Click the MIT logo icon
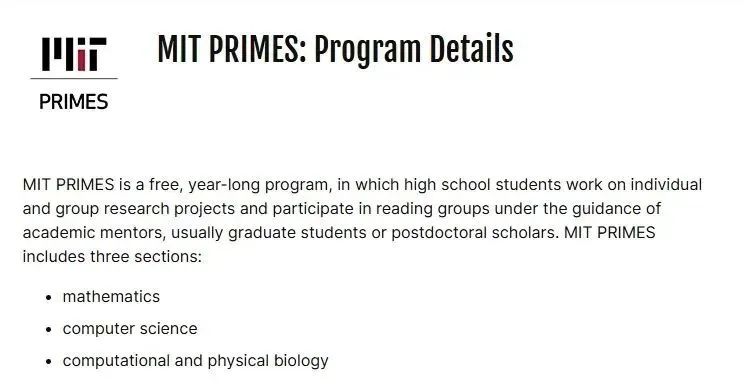This screenshot has height=391, width=744. pyautogui.click(x=74, y=54)
